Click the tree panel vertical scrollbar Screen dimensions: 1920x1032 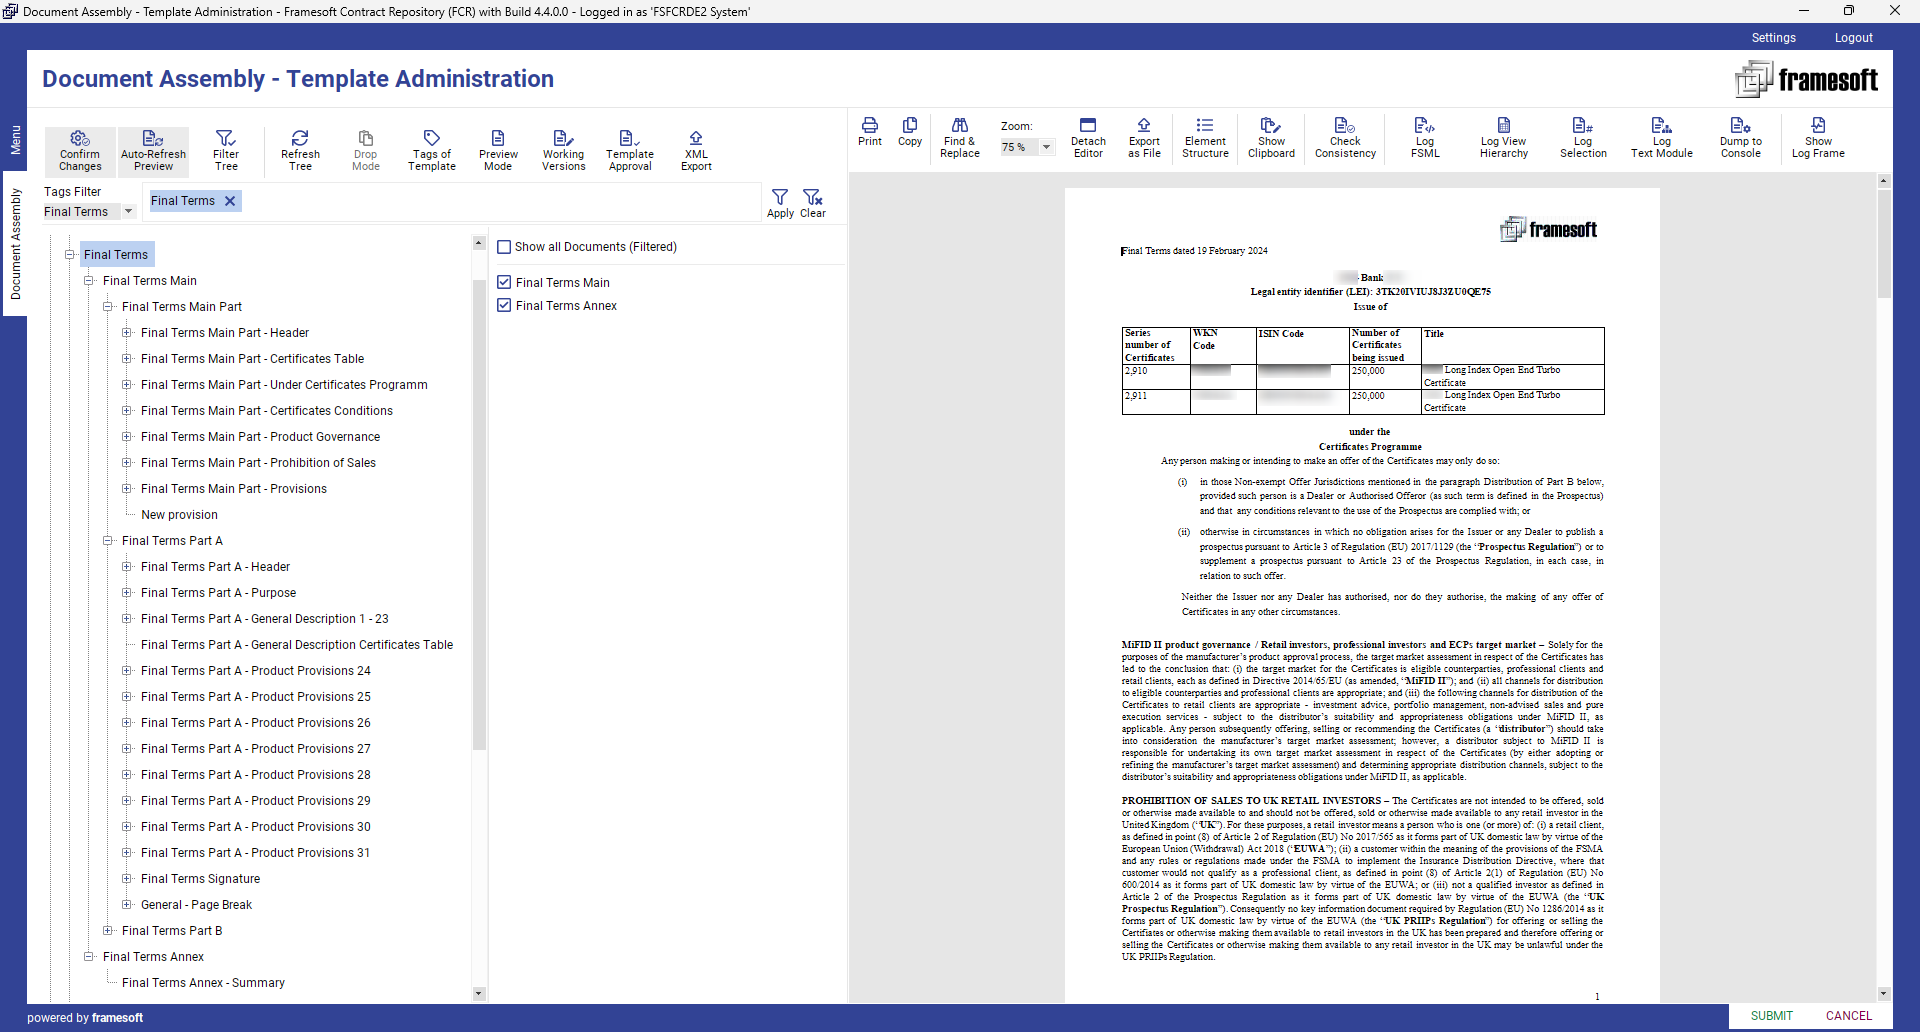click(478, 515)
